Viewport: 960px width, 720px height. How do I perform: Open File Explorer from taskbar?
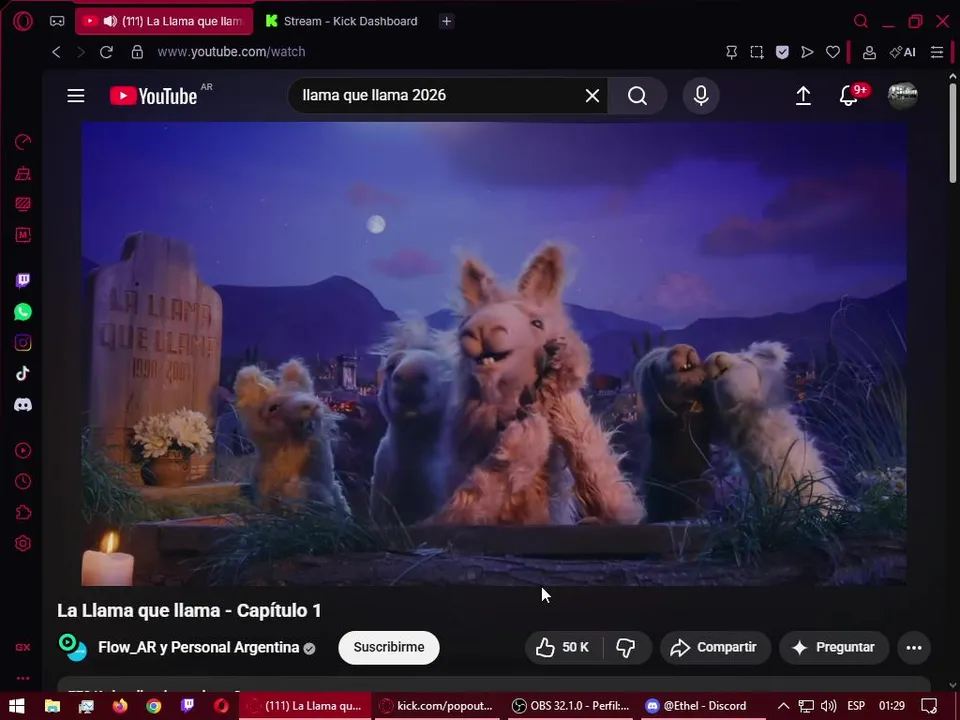click(x=53, y=706)
